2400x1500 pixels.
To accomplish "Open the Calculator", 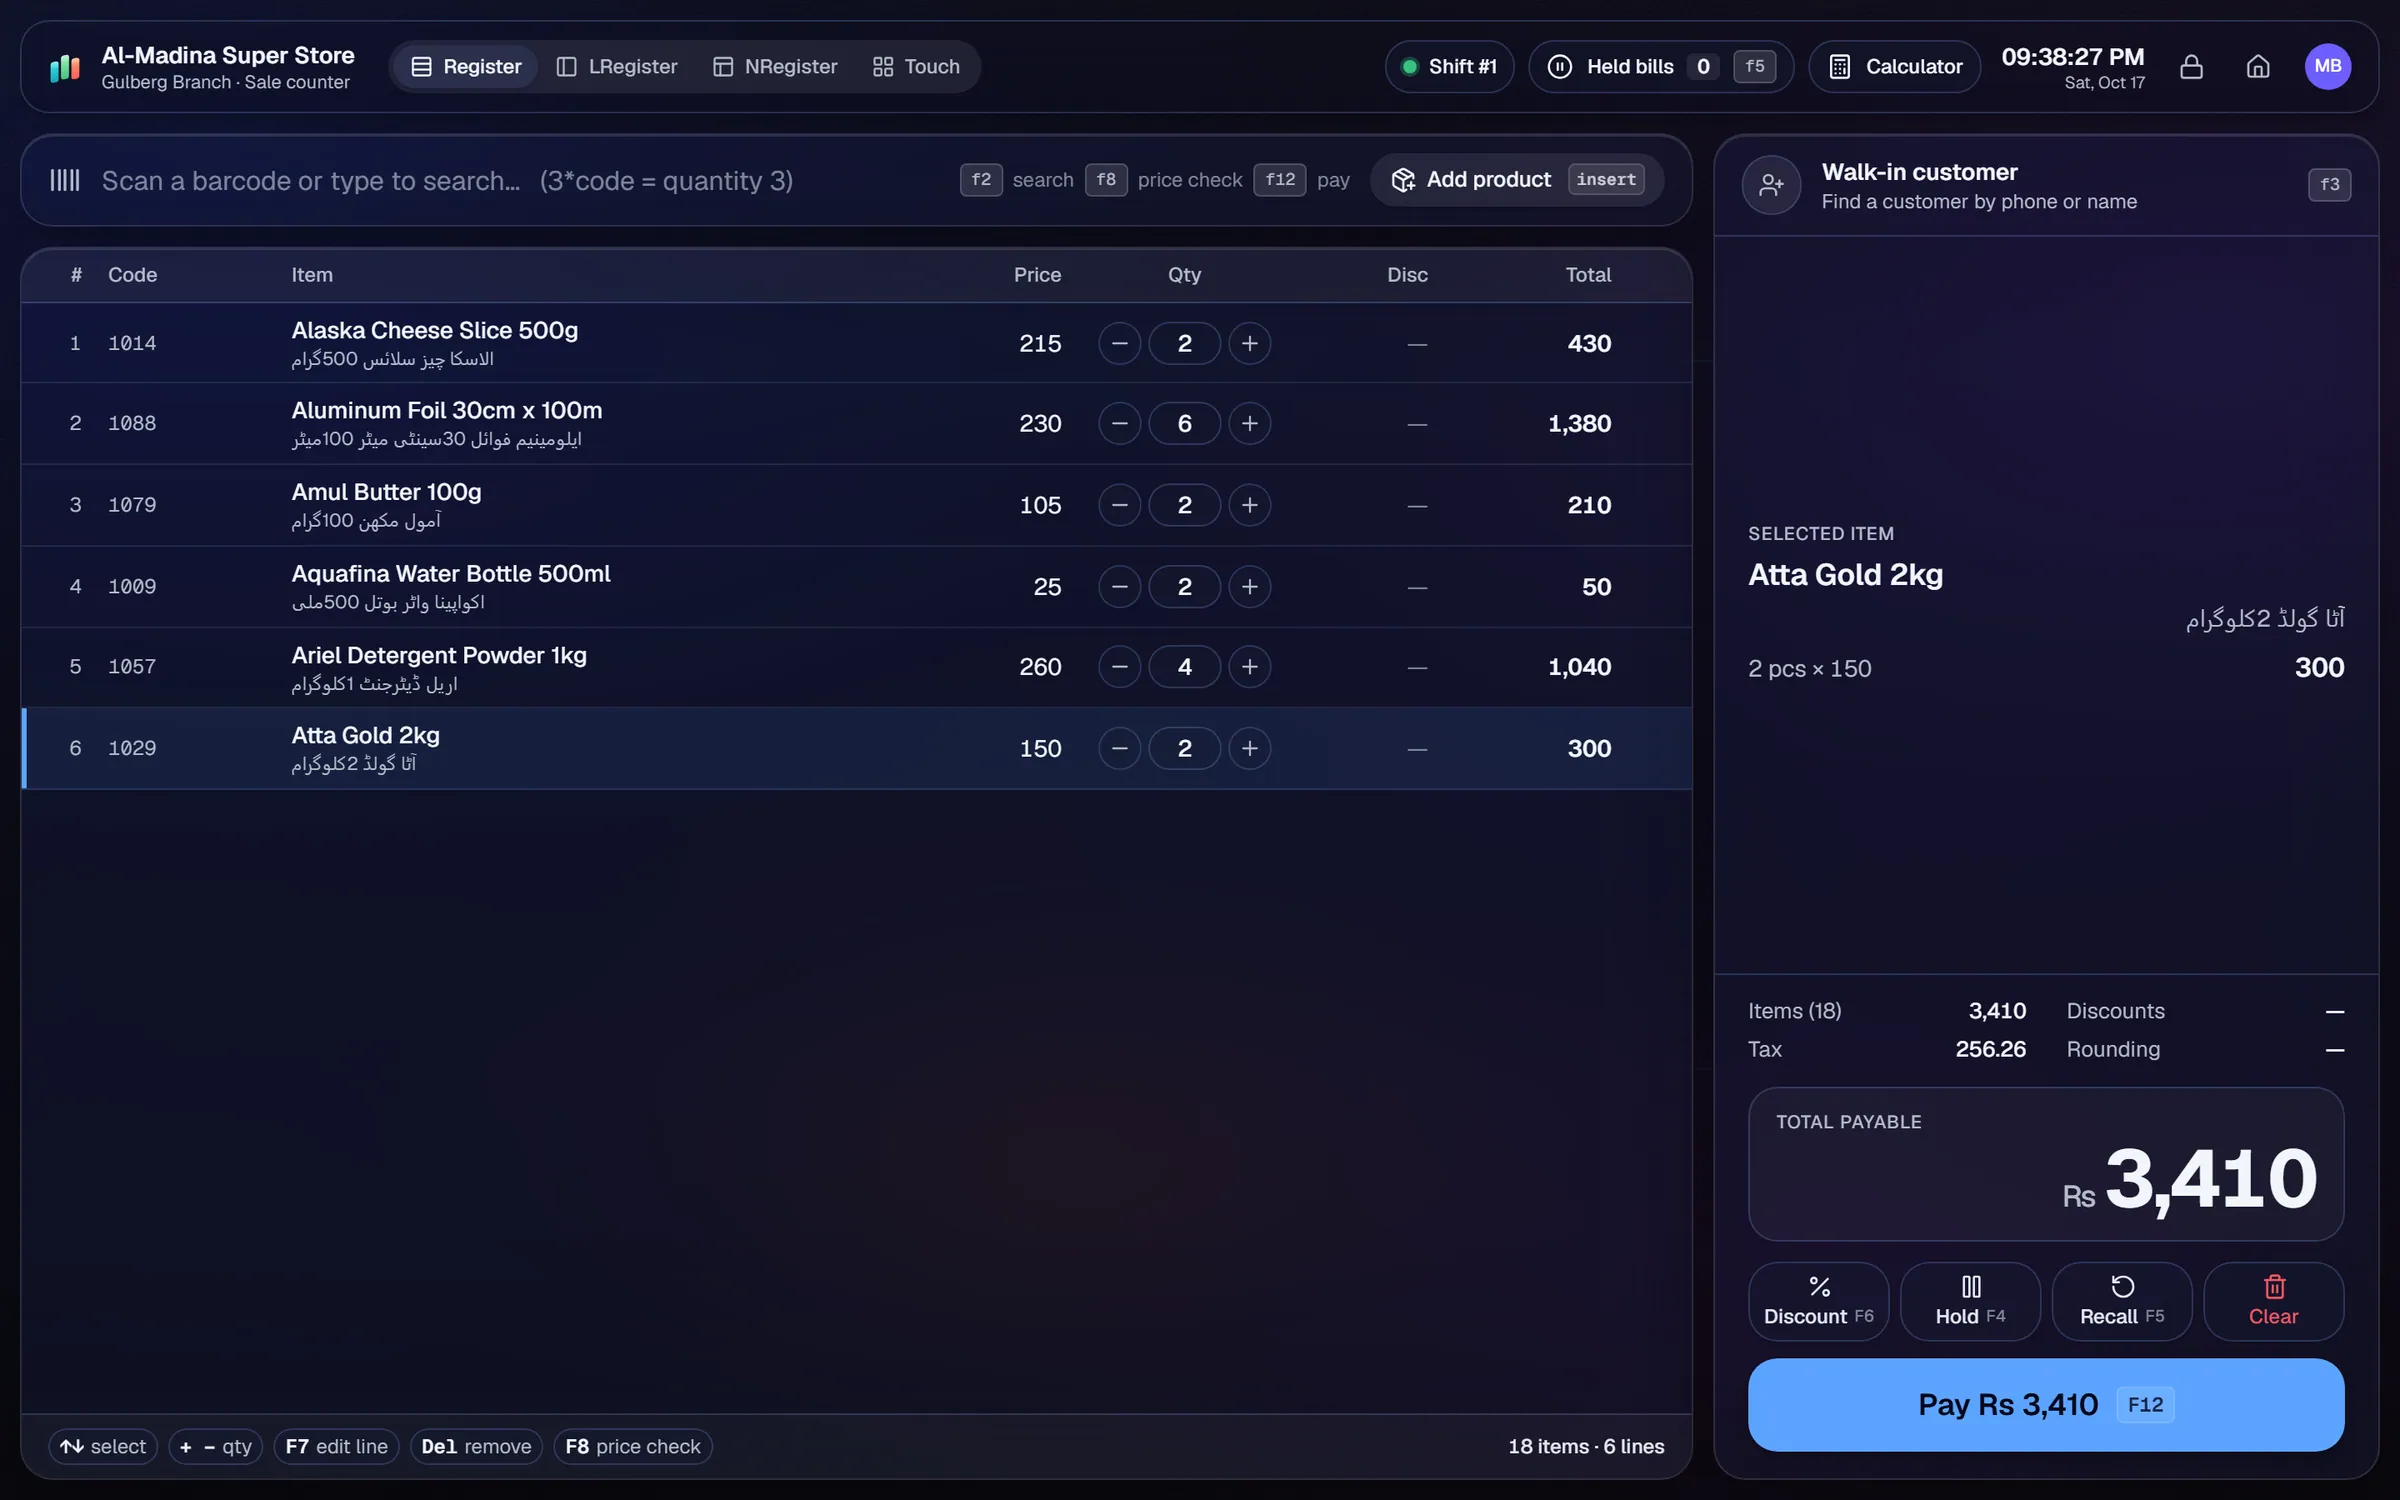I will click(x=1894, y=67).
